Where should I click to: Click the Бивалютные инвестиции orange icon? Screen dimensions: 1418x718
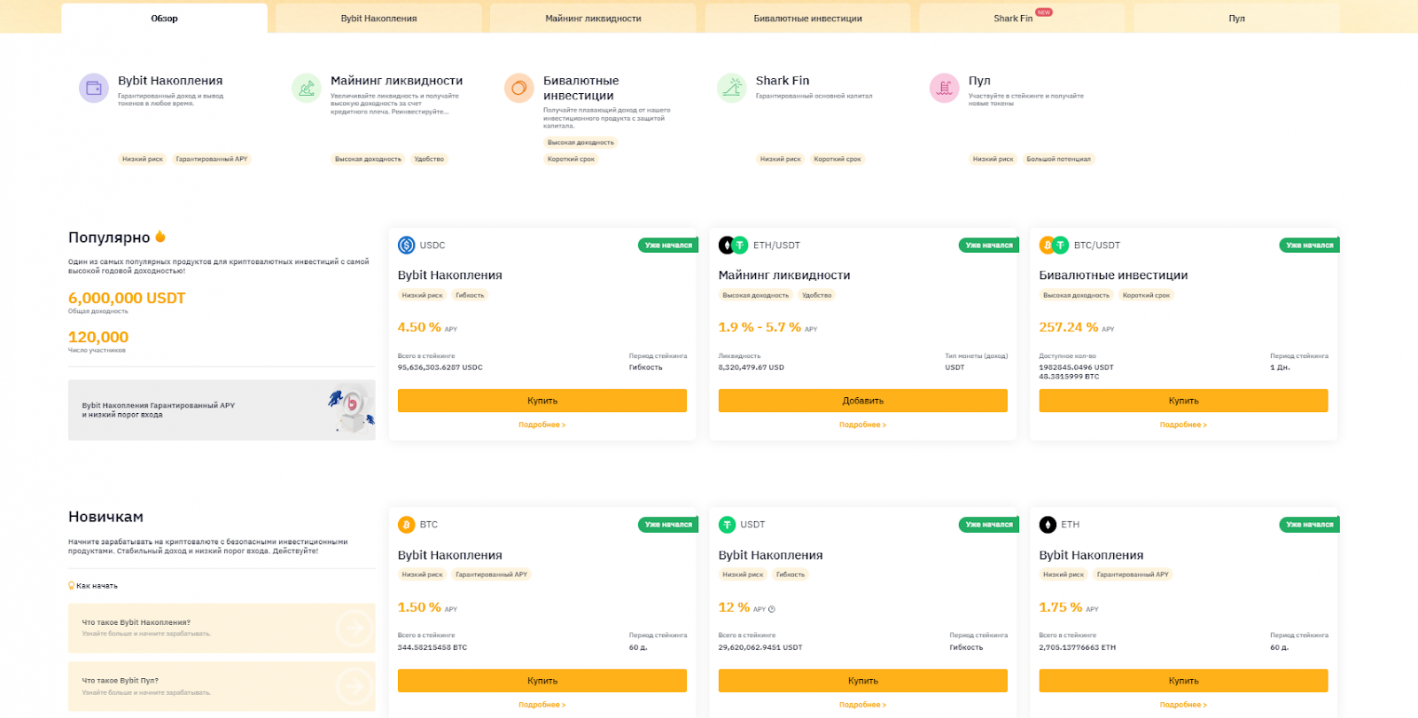pyautogui.click(x=519, y=88)
